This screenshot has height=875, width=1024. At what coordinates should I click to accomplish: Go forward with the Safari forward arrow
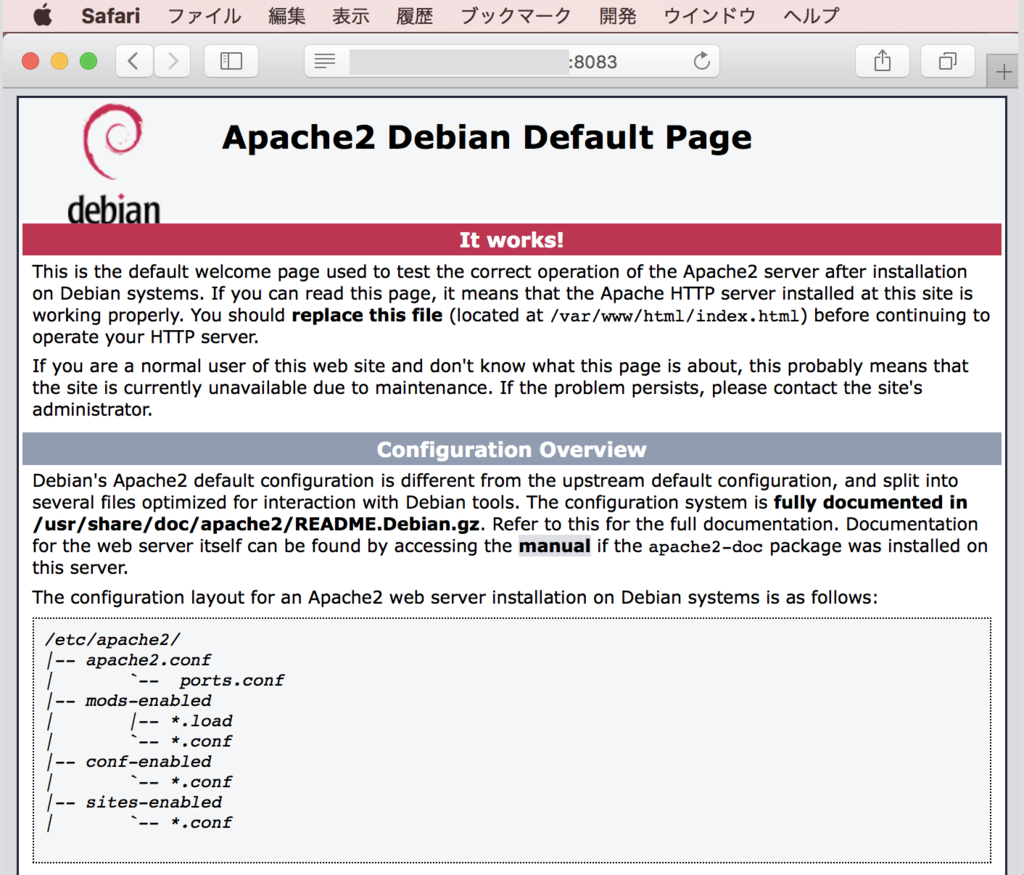tap(172, 61)
